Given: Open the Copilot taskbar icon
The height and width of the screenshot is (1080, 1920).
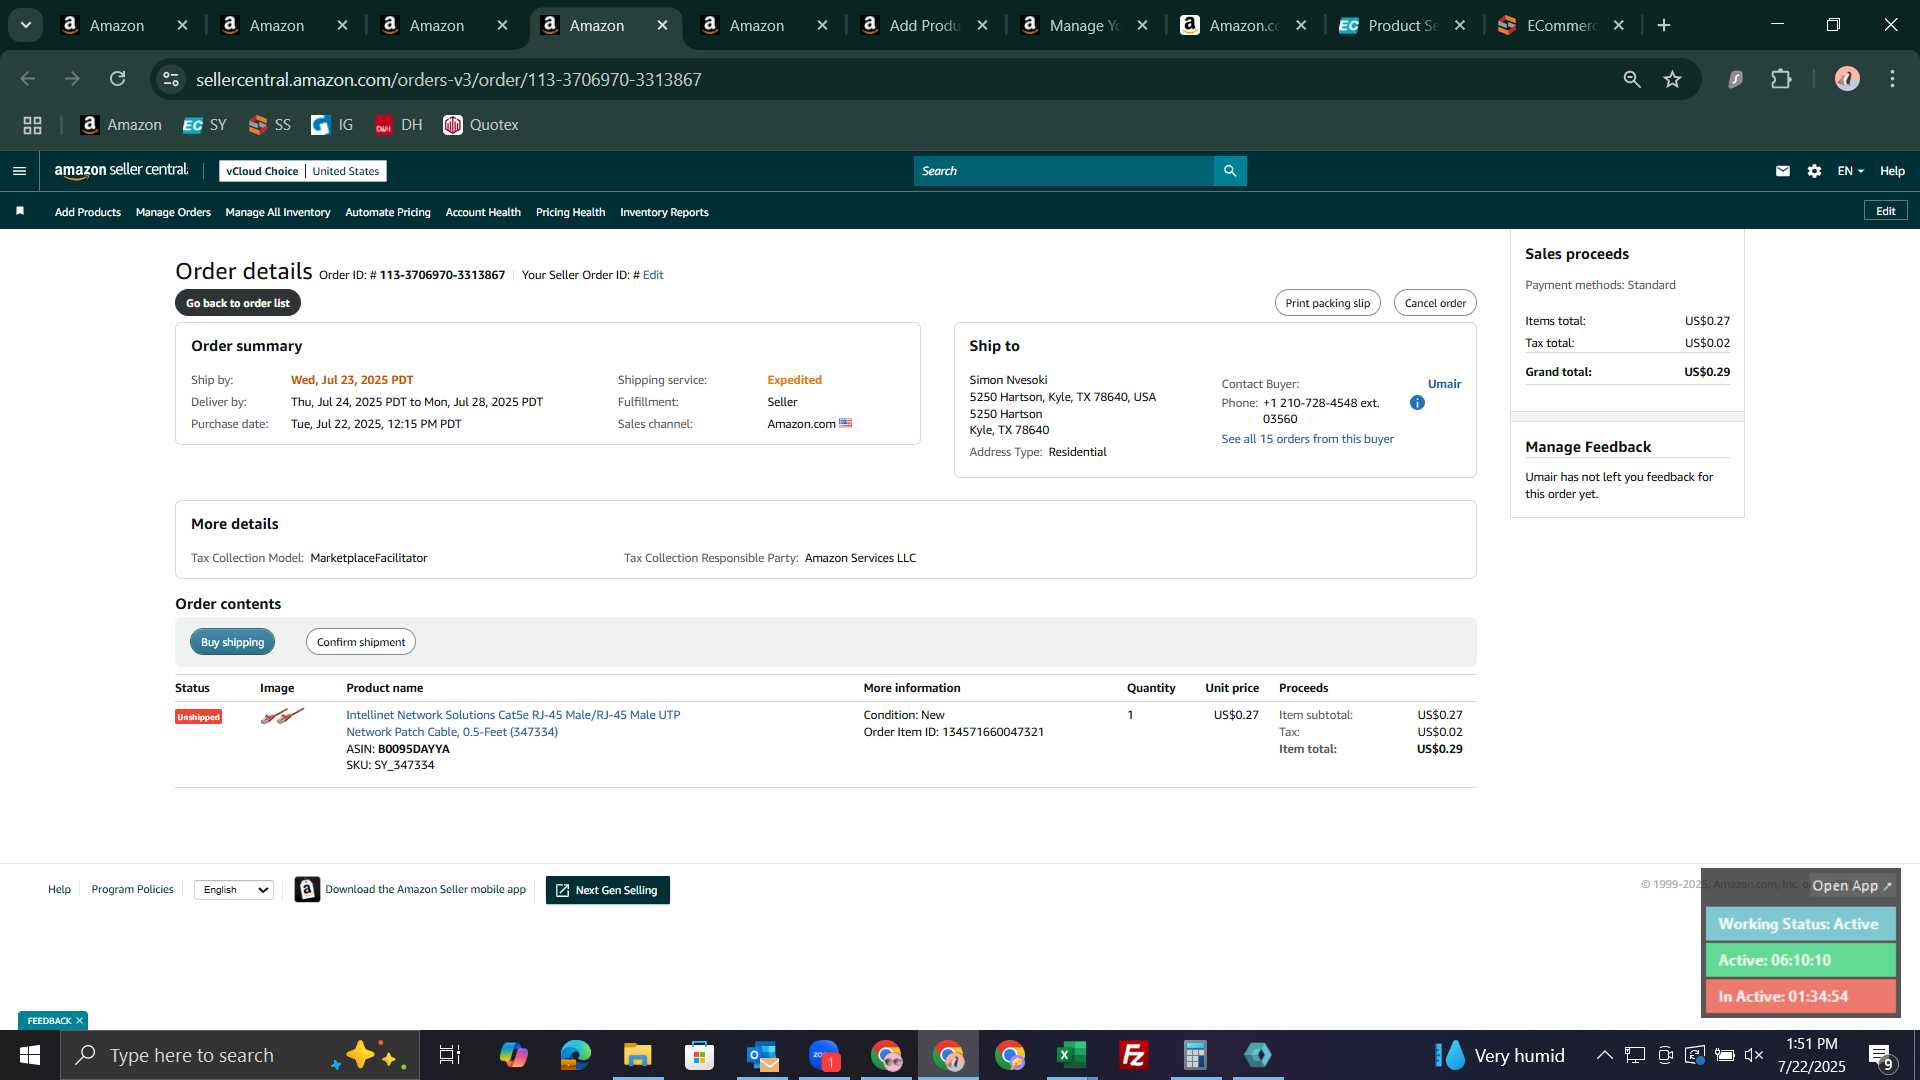Looking at the screenshot, I should [x=514, y=1055].
